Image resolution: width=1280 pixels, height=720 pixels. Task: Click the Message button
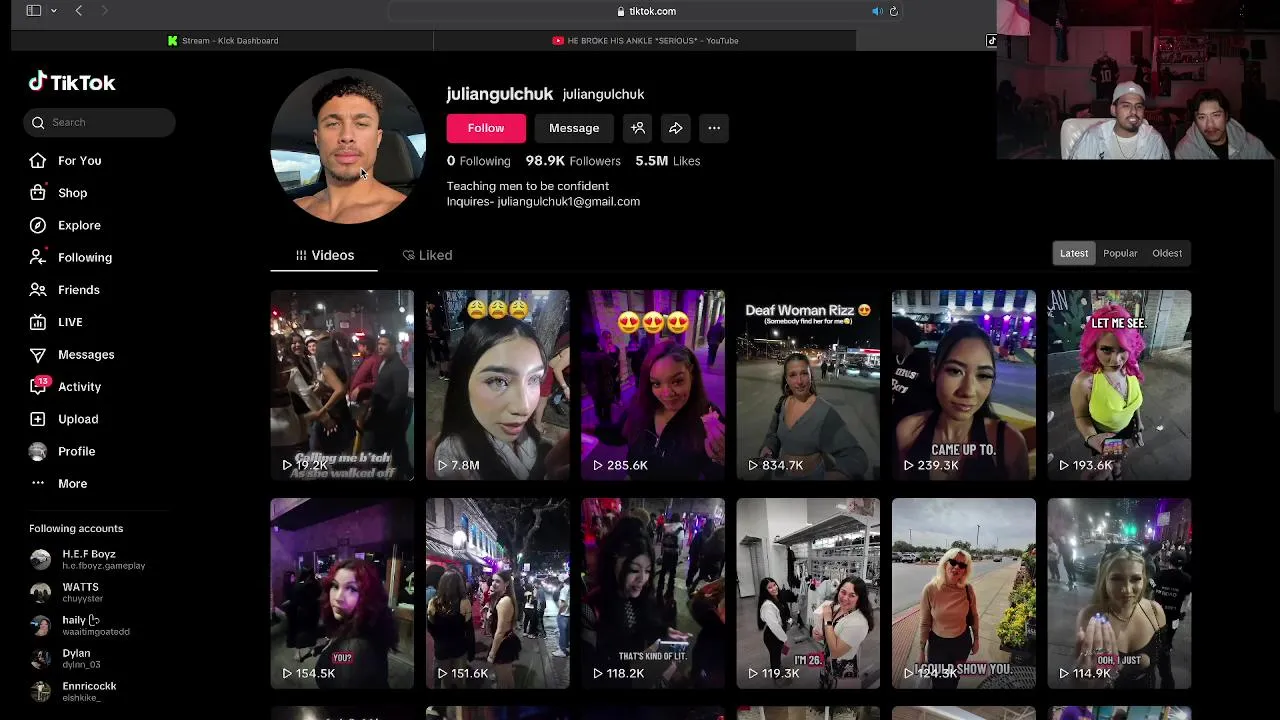(574, 128)
